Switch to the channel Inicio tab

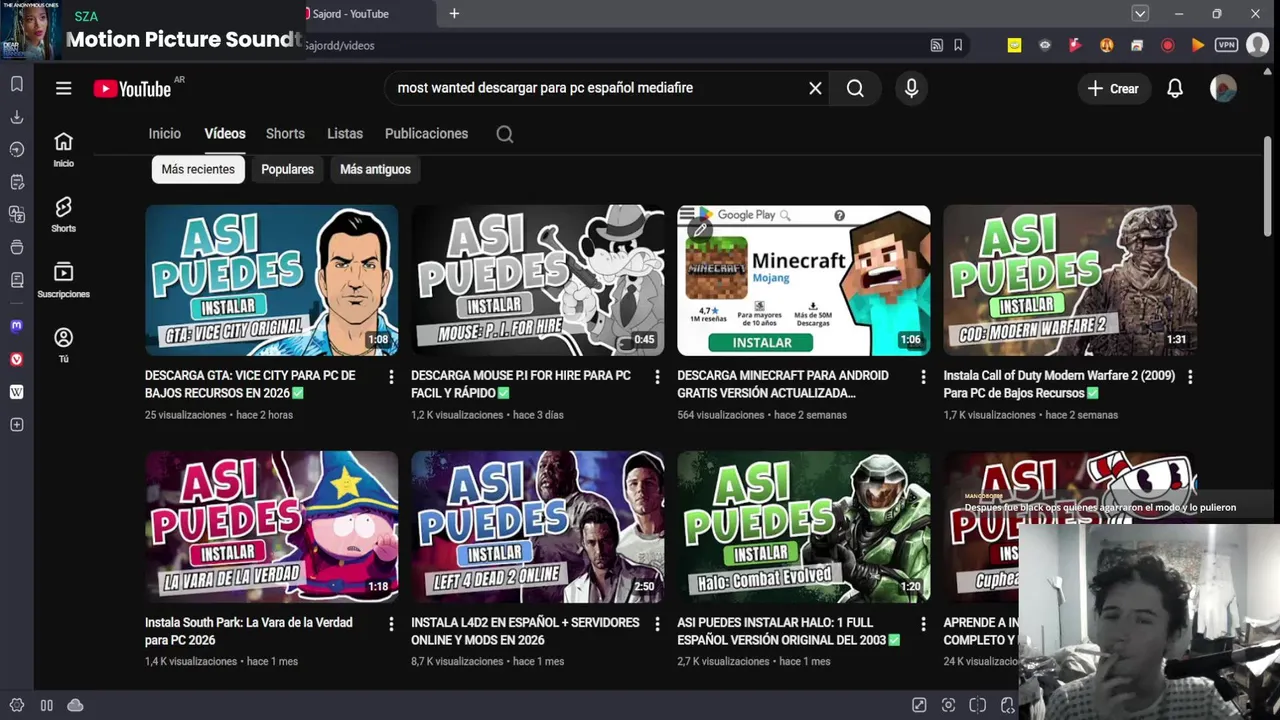point(165,134)
